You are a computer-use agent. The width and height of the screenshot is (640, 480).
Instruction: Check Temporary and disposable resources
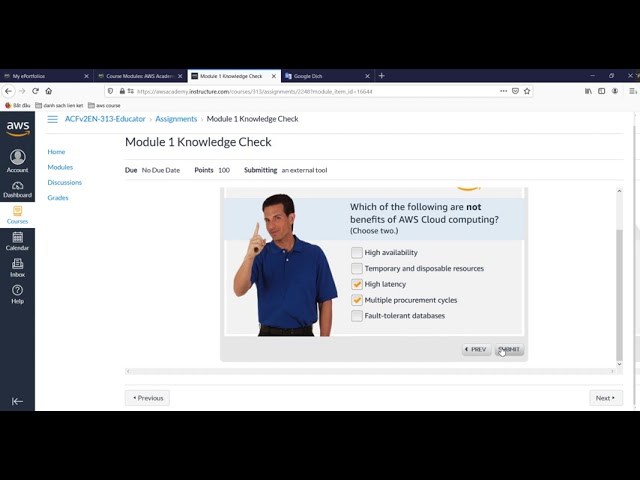(357, 269)
